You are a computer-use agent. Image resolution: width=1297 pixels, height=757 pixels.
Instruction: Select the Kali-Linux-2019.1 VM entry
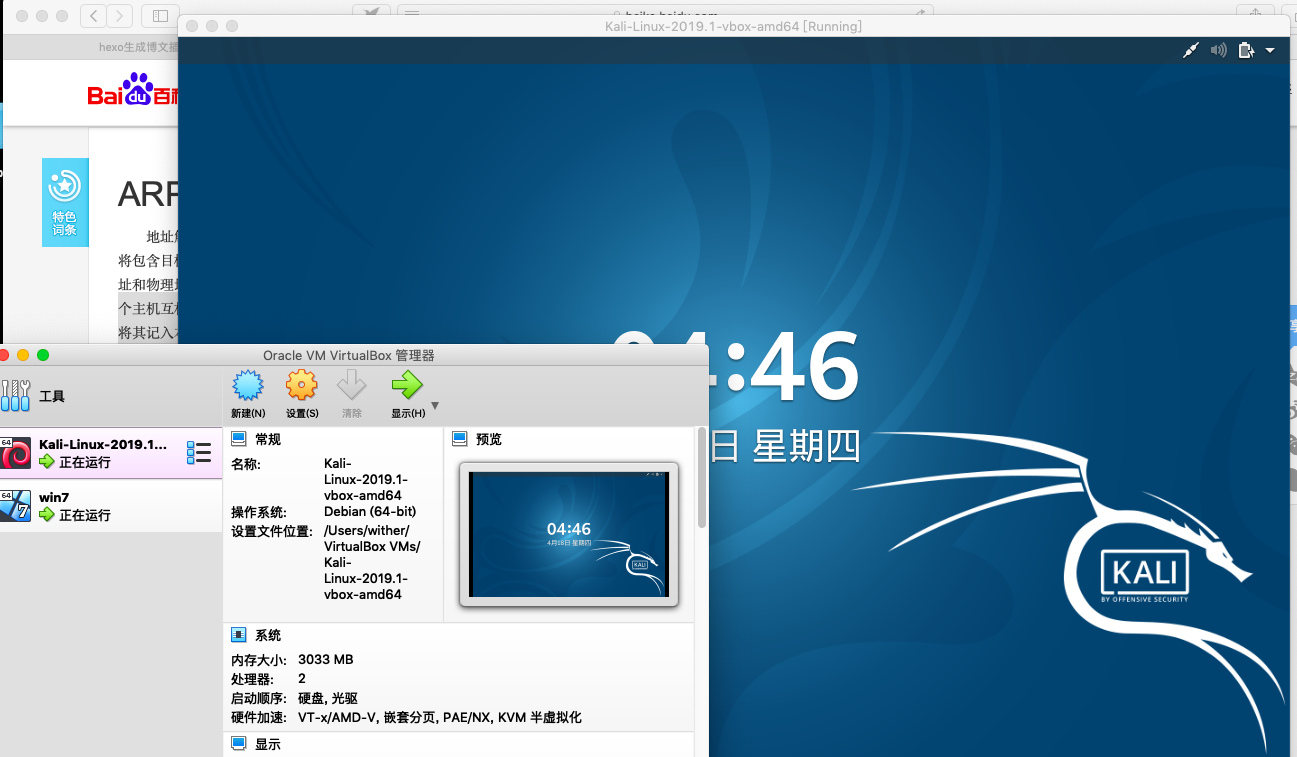pos(111,453)
